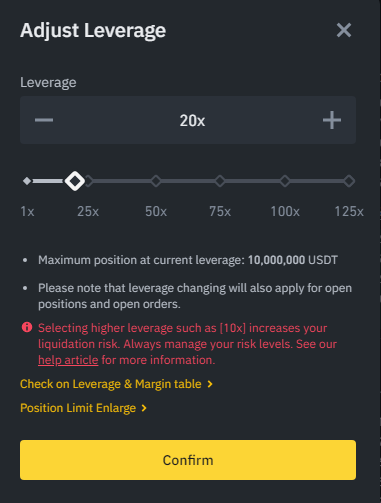This screenshot has height=503, width=381.
Task: Open the help article link
Action: 68,360
